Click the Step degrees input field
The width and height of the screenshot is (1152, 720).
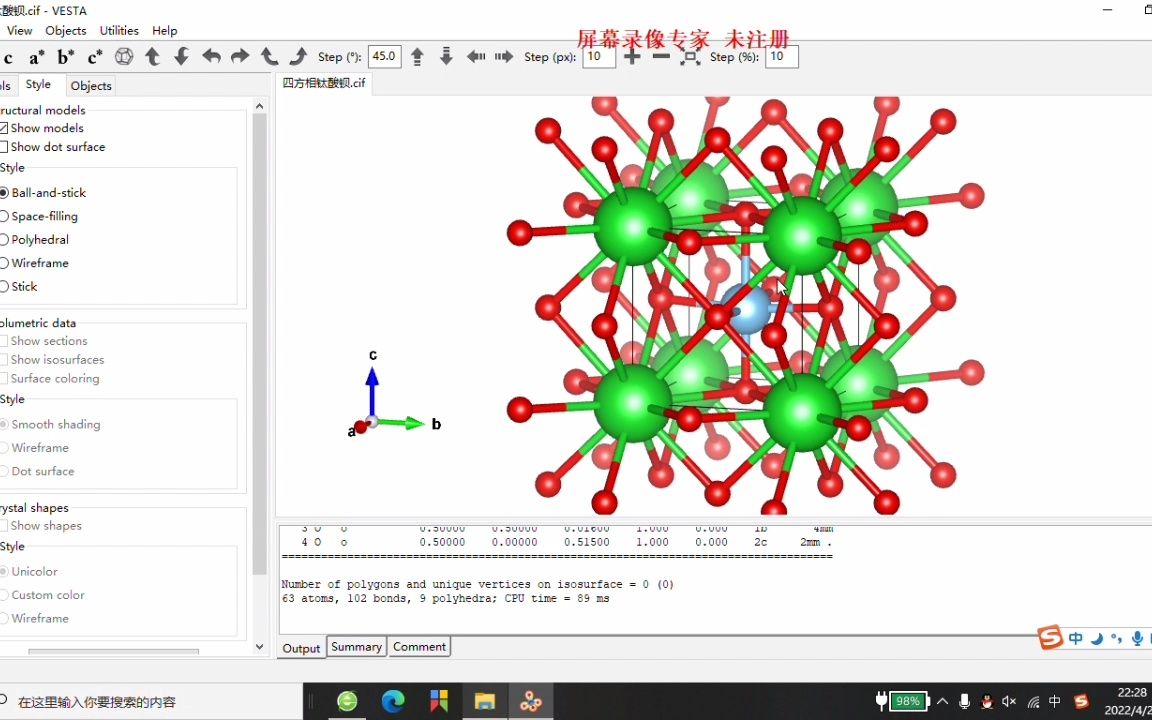point(385,57)
